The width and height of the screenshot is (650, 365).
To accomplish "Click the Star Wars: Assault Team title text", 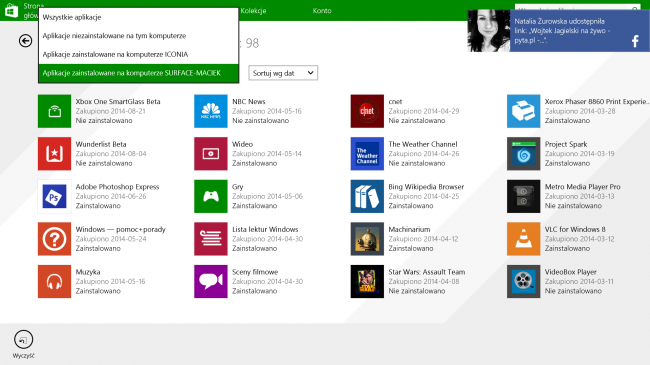I will [427, 272].
